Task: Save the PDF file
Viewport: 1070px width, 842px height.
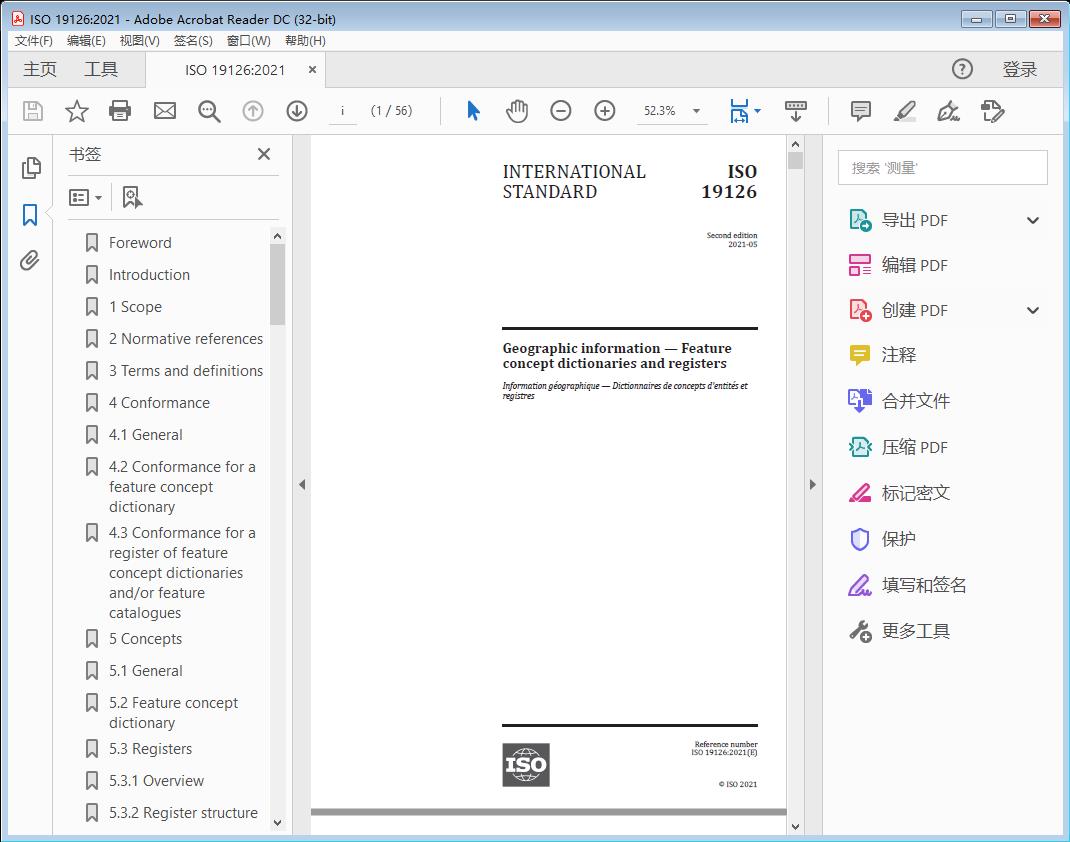Action: tap(32, 111)
